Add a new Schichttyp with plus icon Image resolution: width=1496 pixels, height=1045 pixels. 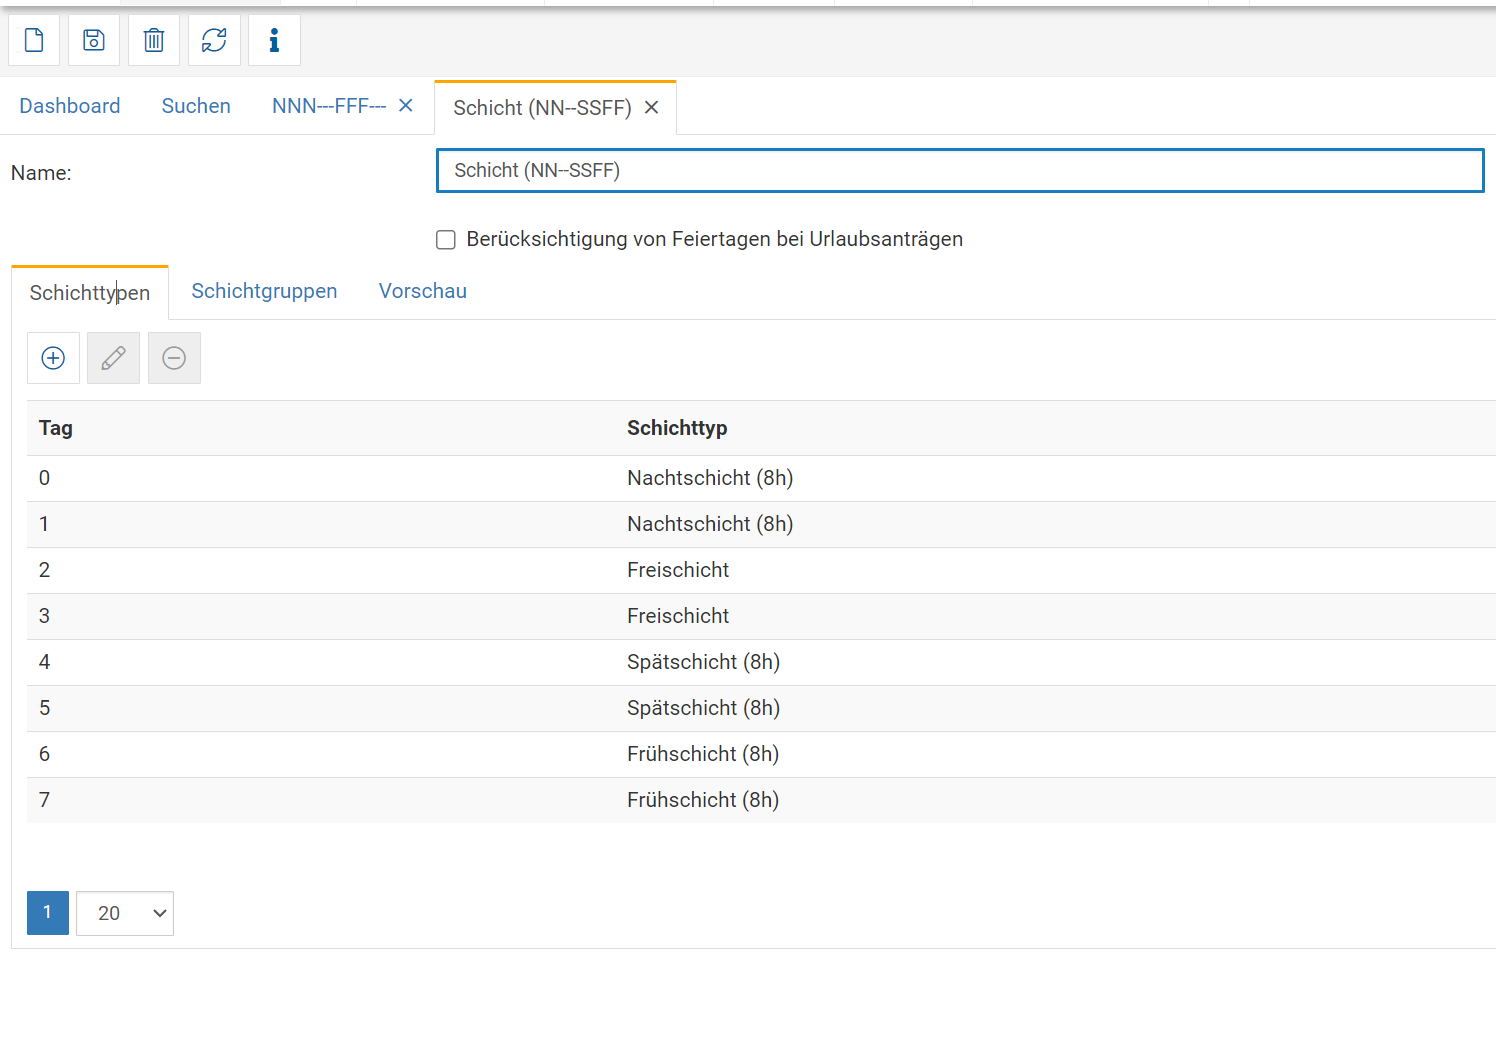coord(53,358)
